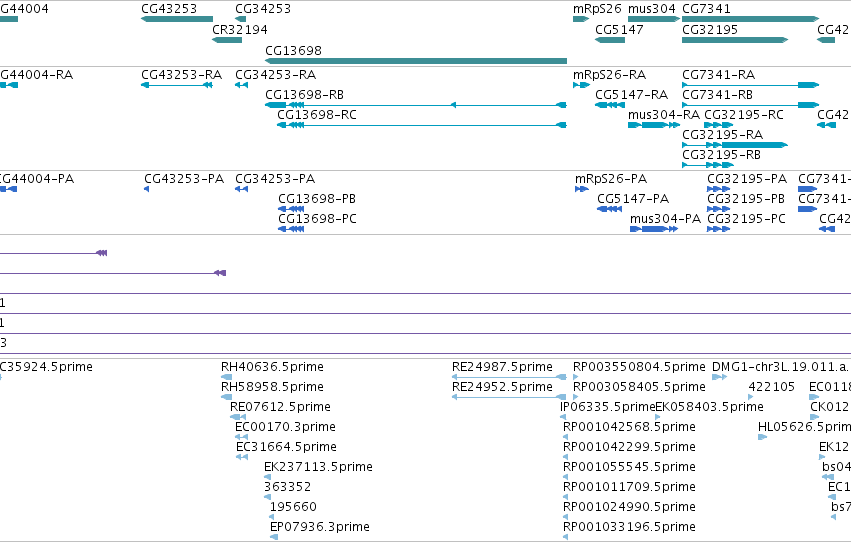Click transcript CG43253-RA
The width and height of the screenshot is (851, 542).
[177, 85]
